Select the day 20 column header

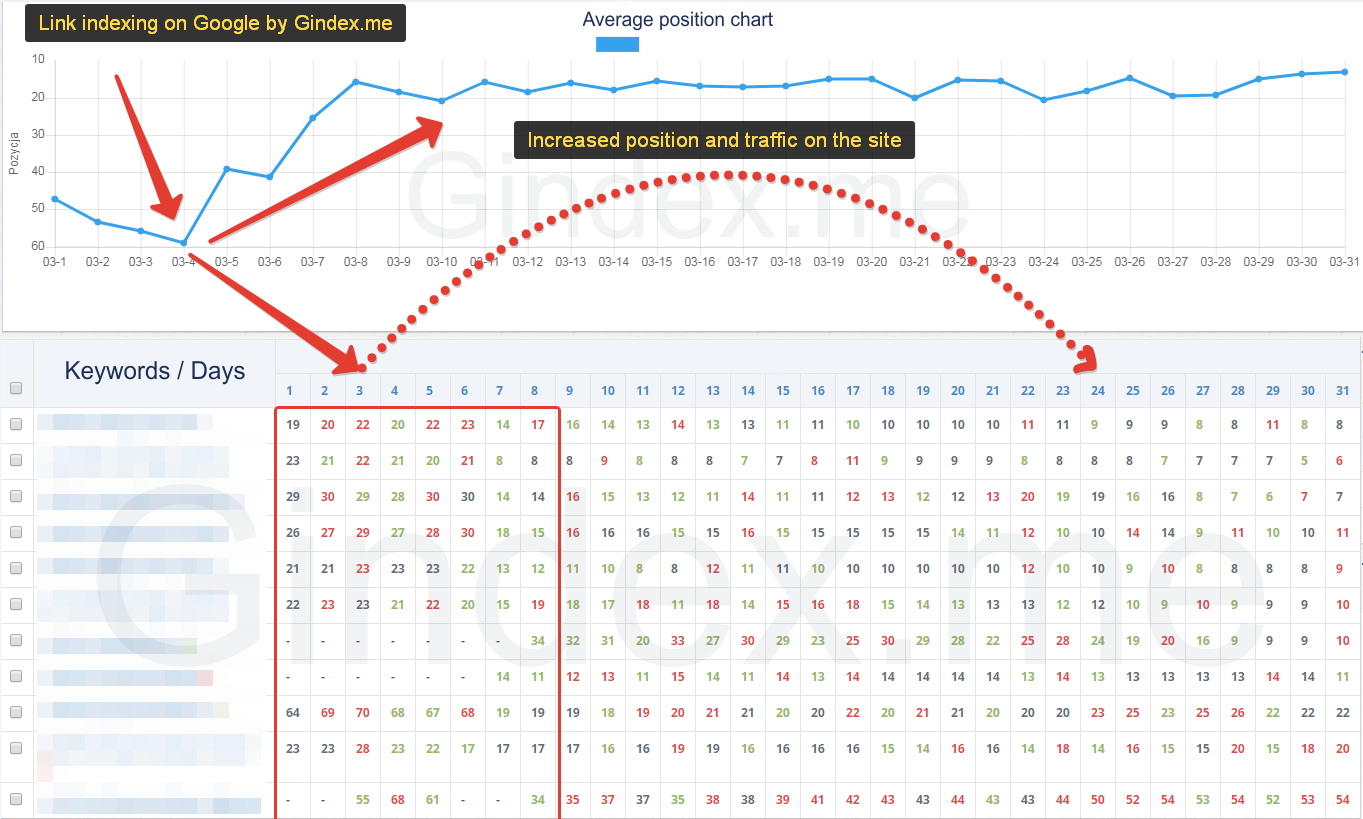tap(958, 391)
